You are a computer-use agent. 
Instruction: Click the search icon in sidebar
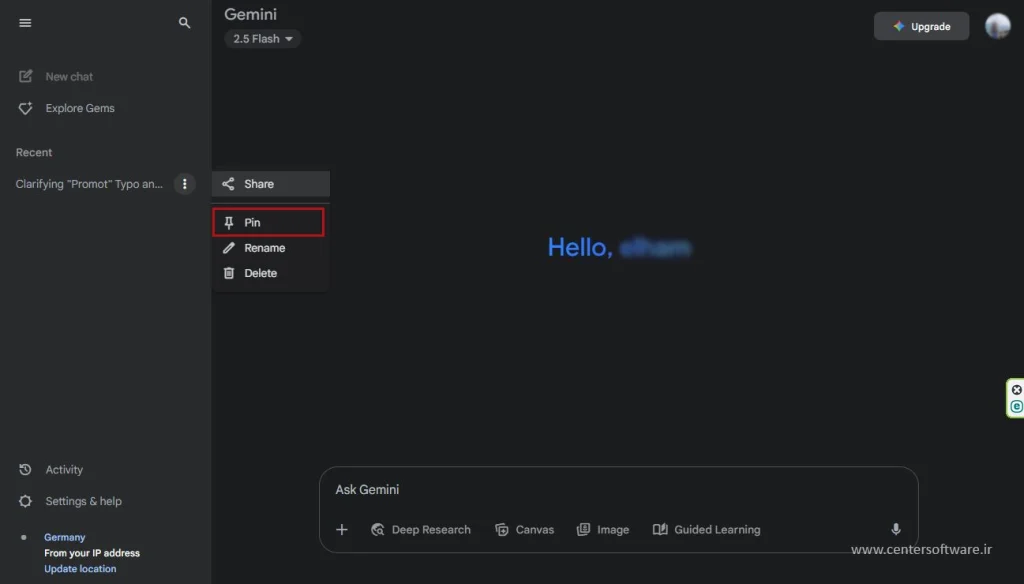184,22
